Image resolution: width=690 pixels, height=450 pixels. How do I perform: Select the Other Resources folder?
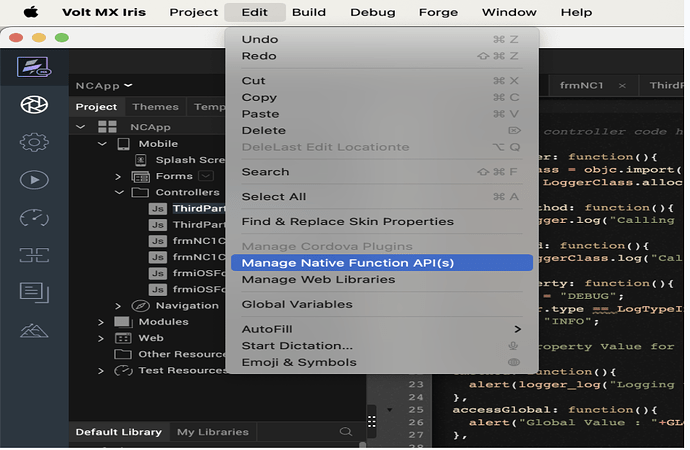182,355
